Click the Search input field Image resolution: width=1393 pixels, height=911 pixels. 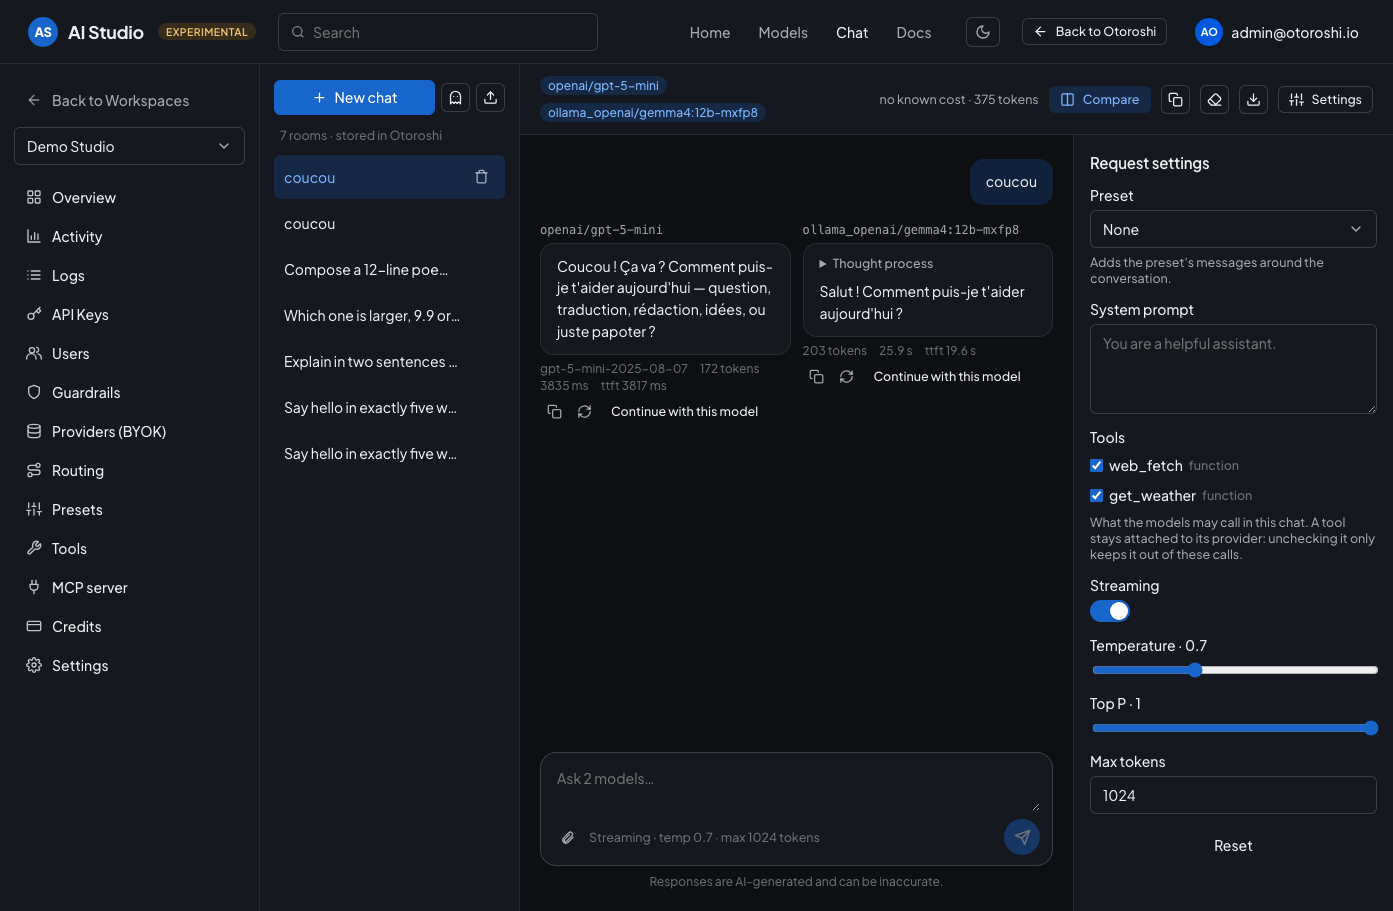pos(438,32)
